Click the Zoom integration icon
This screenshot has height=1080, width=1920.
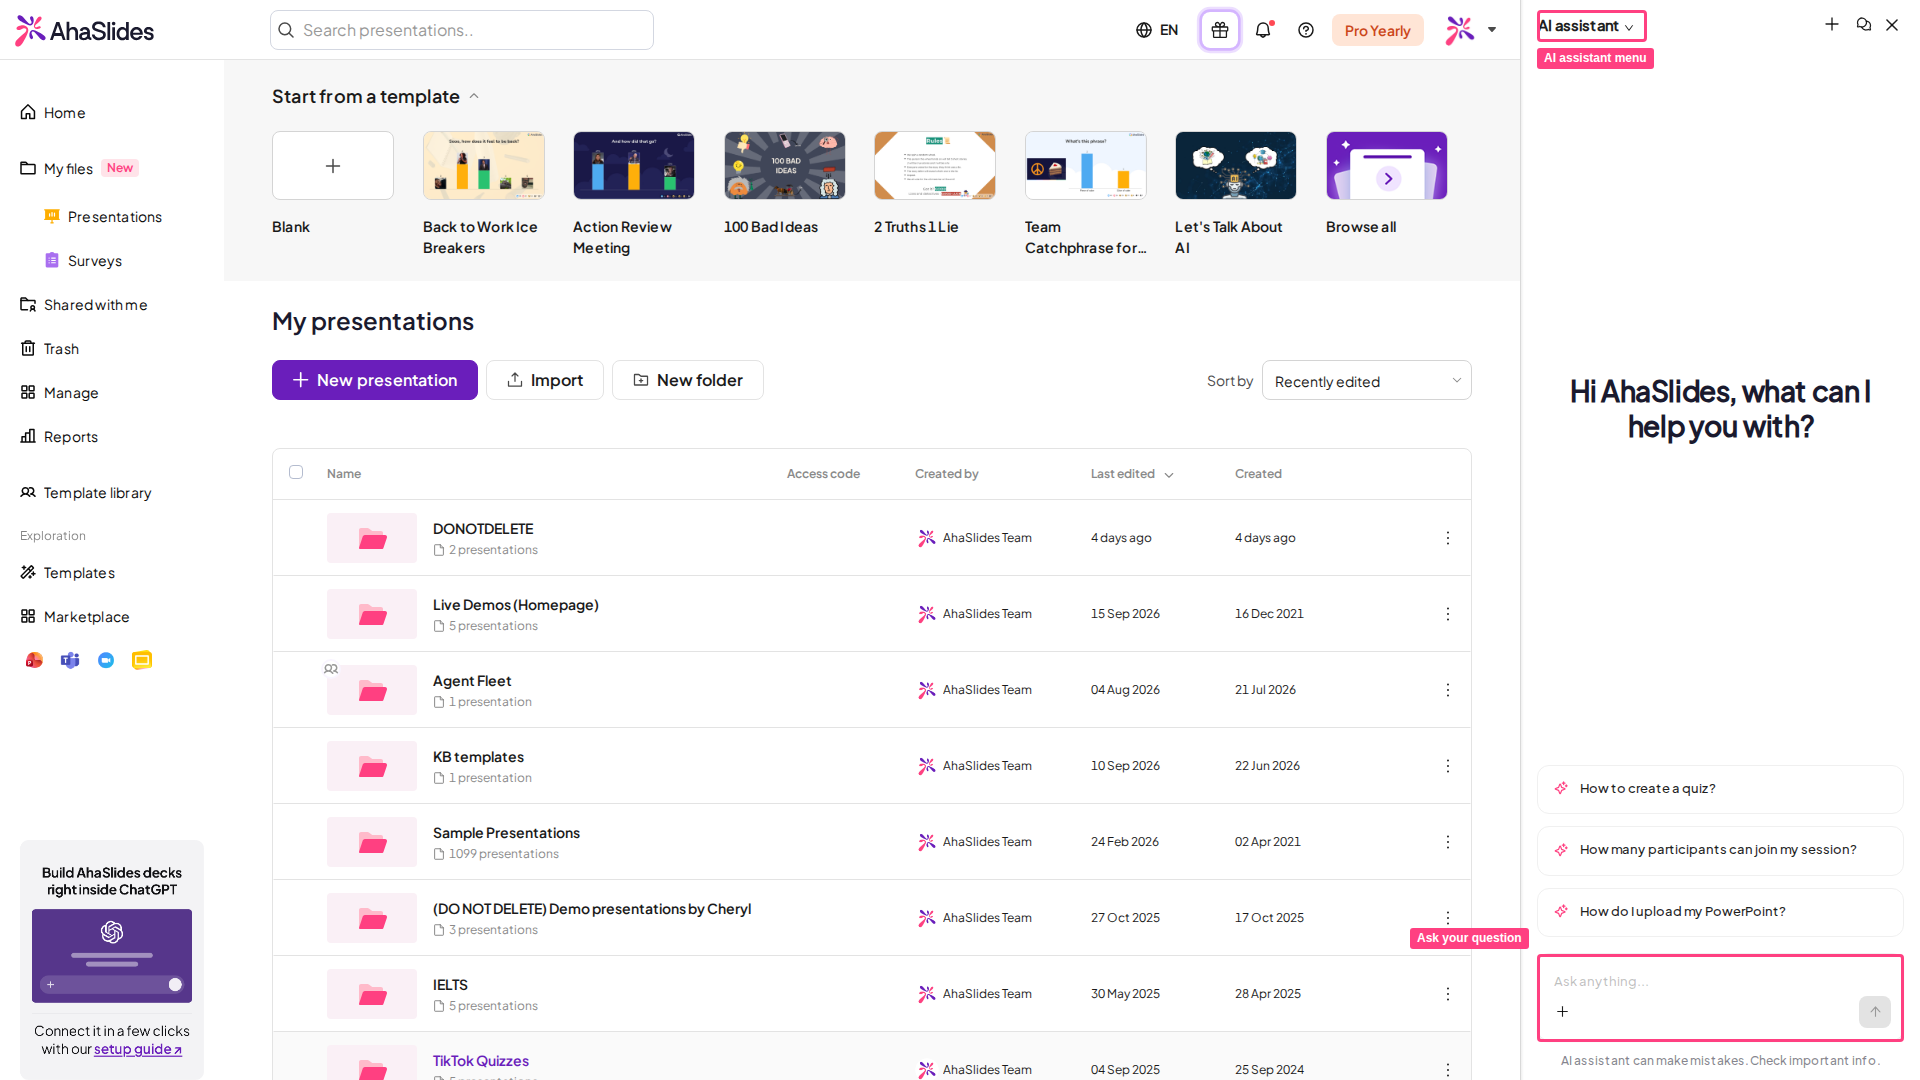pos(106,660)
